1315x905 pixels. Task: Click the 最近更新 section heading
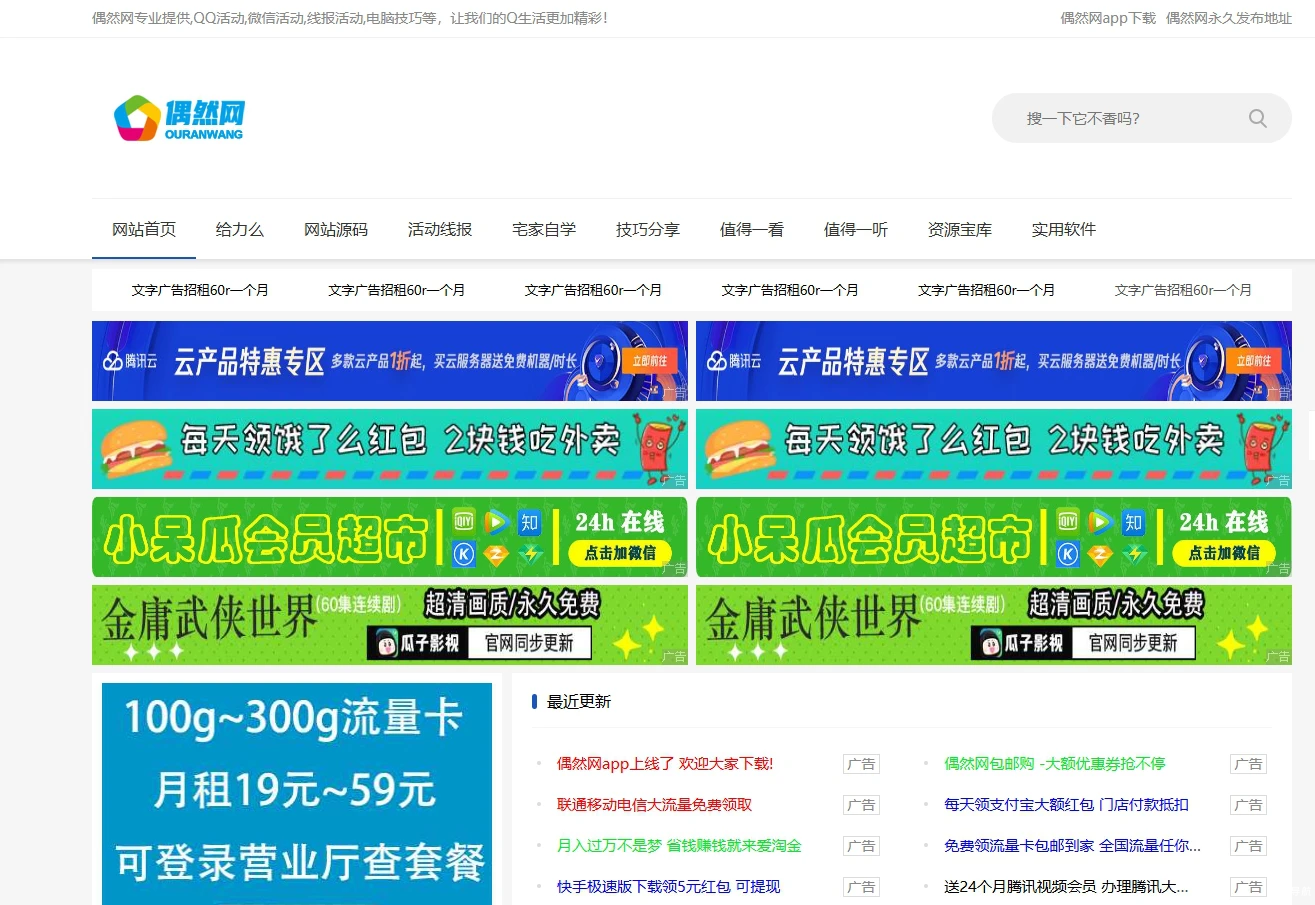[x=579, y=702]
